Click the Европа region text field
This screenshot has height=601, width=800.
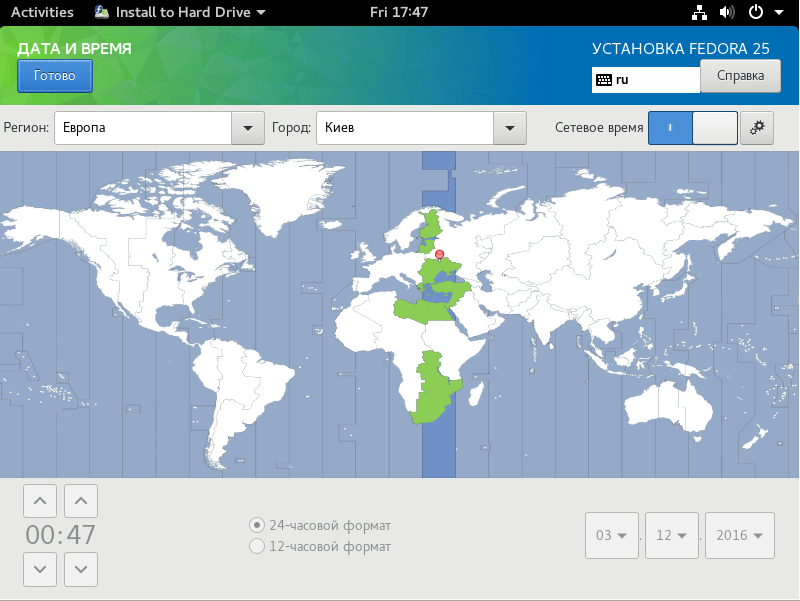(x=143, y=128)
